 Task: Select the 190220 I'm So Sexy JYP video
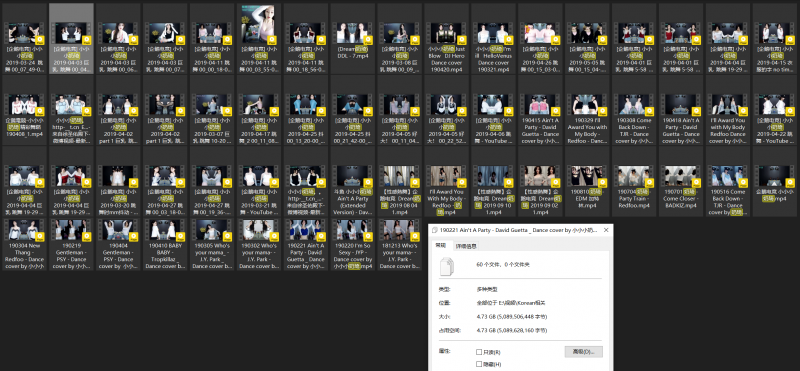353,244
